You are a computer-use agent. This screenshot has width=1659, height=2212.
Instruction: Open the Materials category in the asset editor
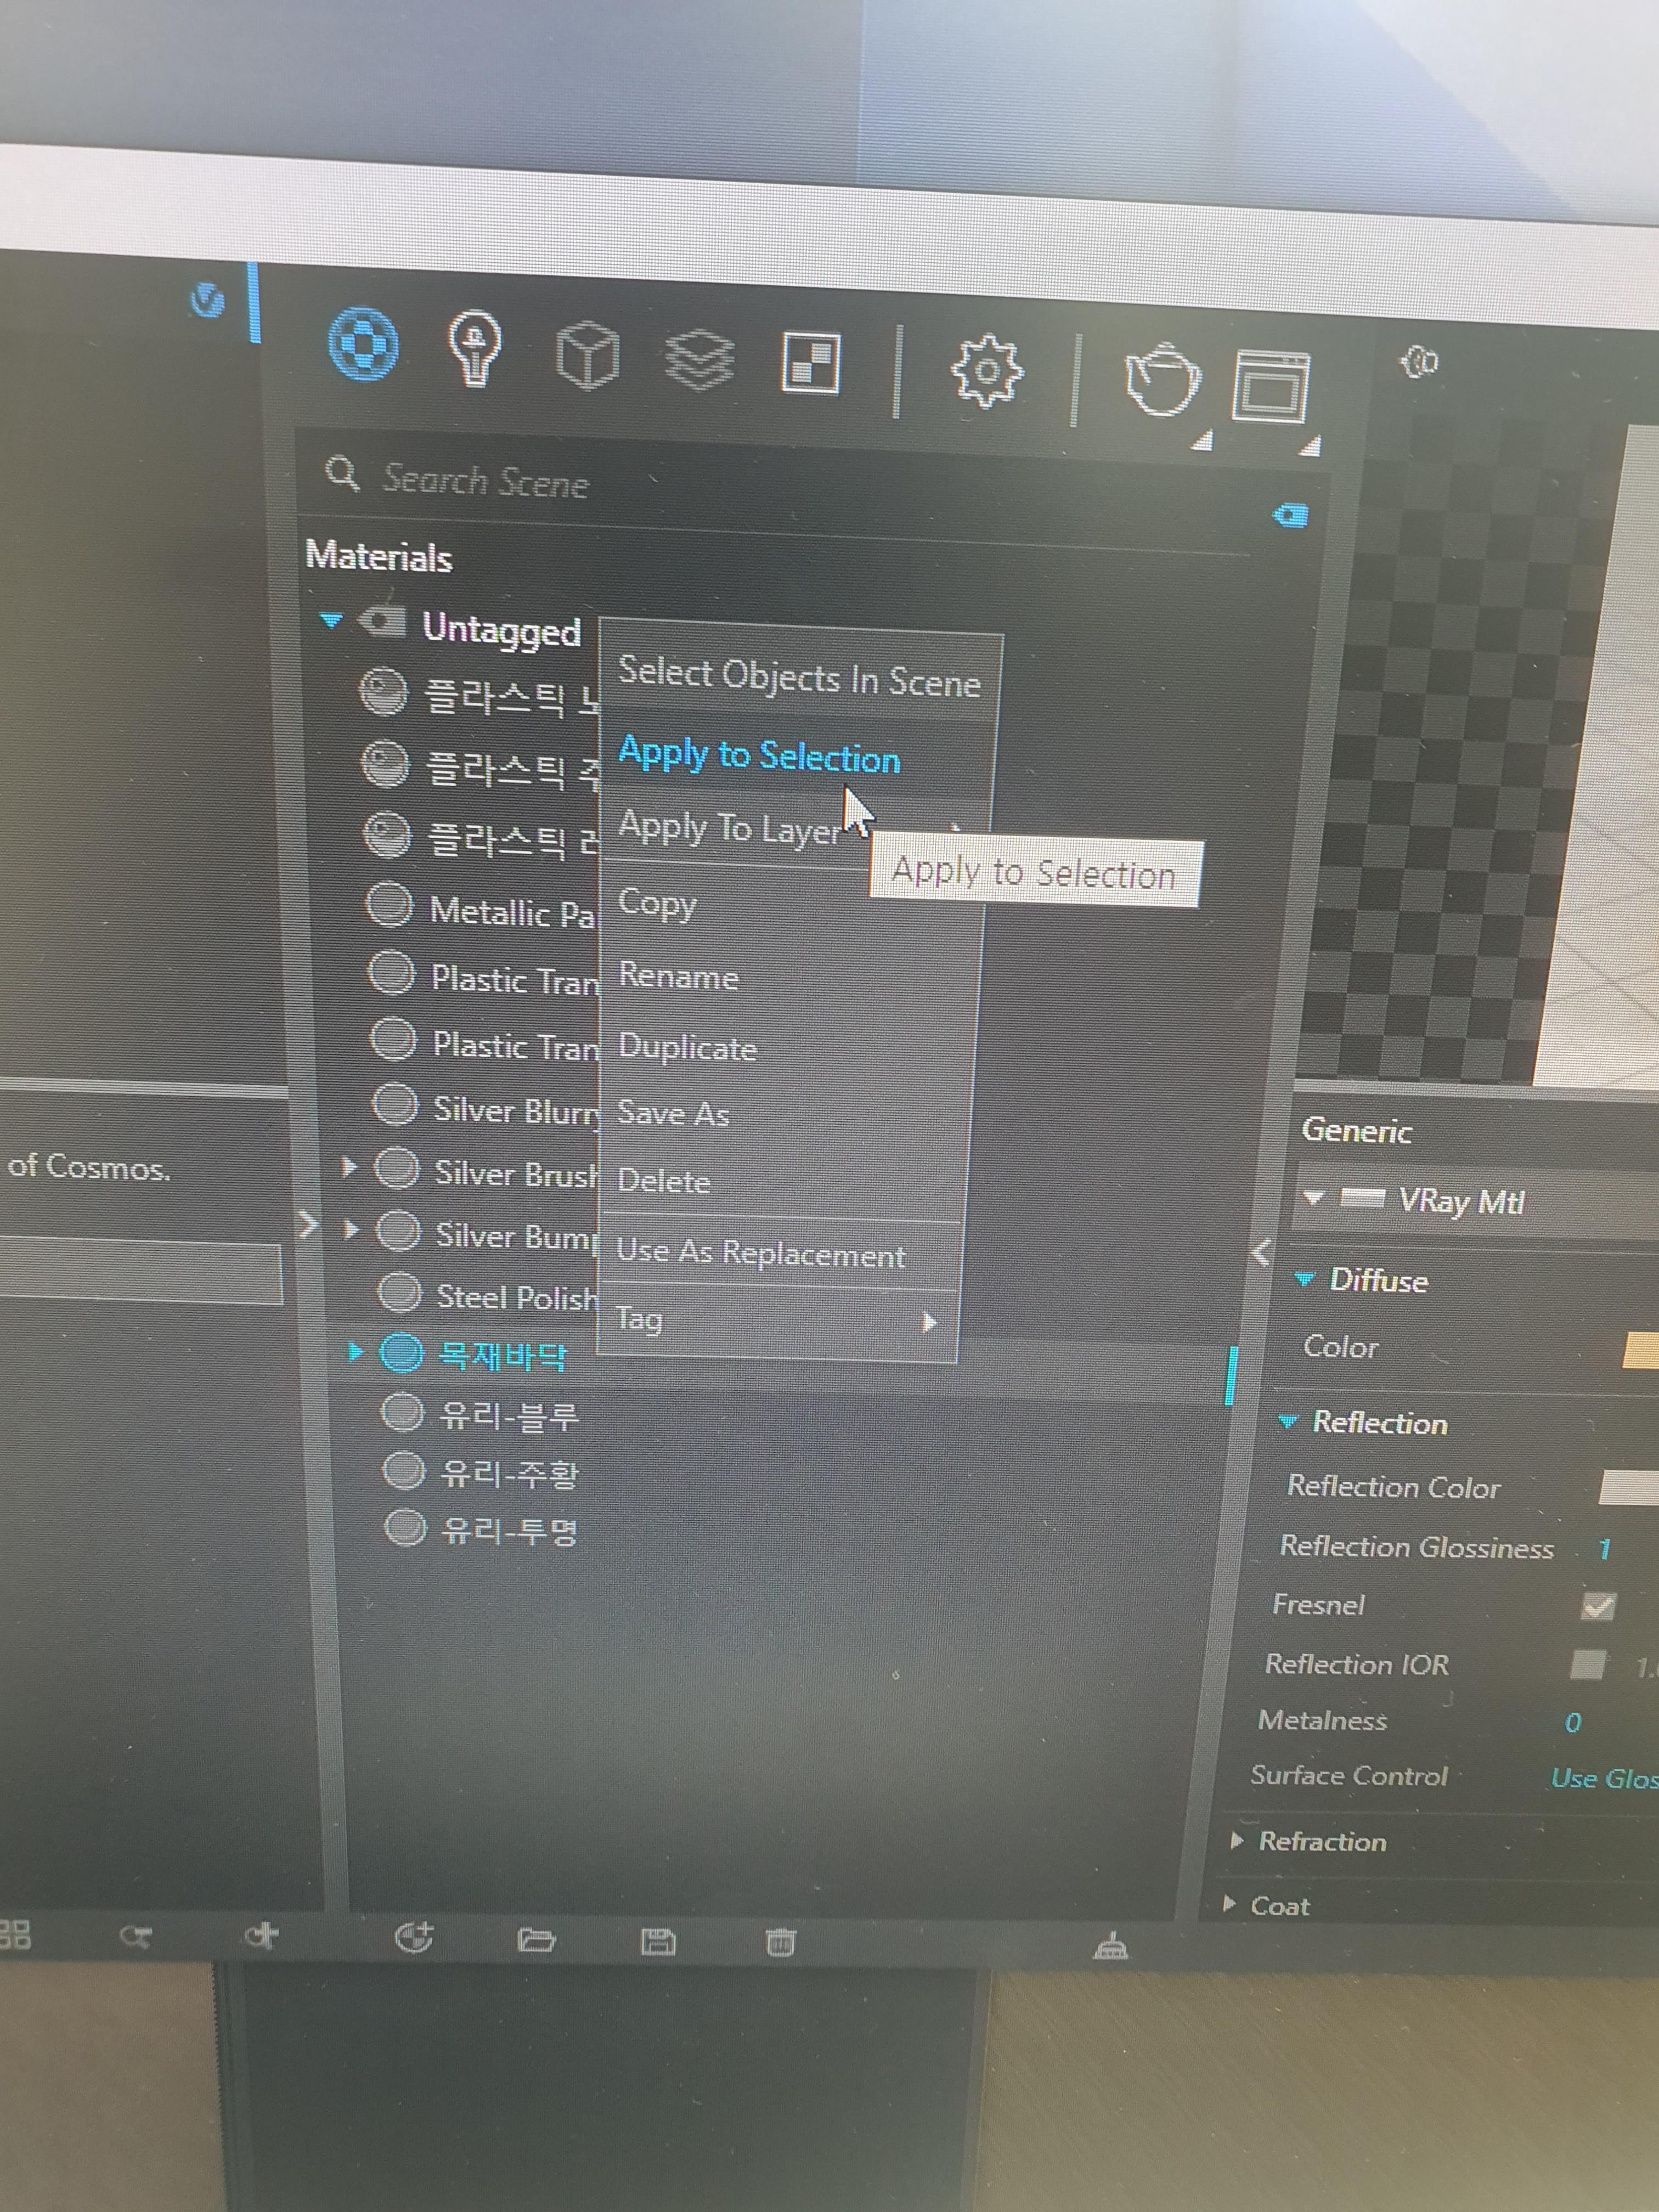coord(363,344)
